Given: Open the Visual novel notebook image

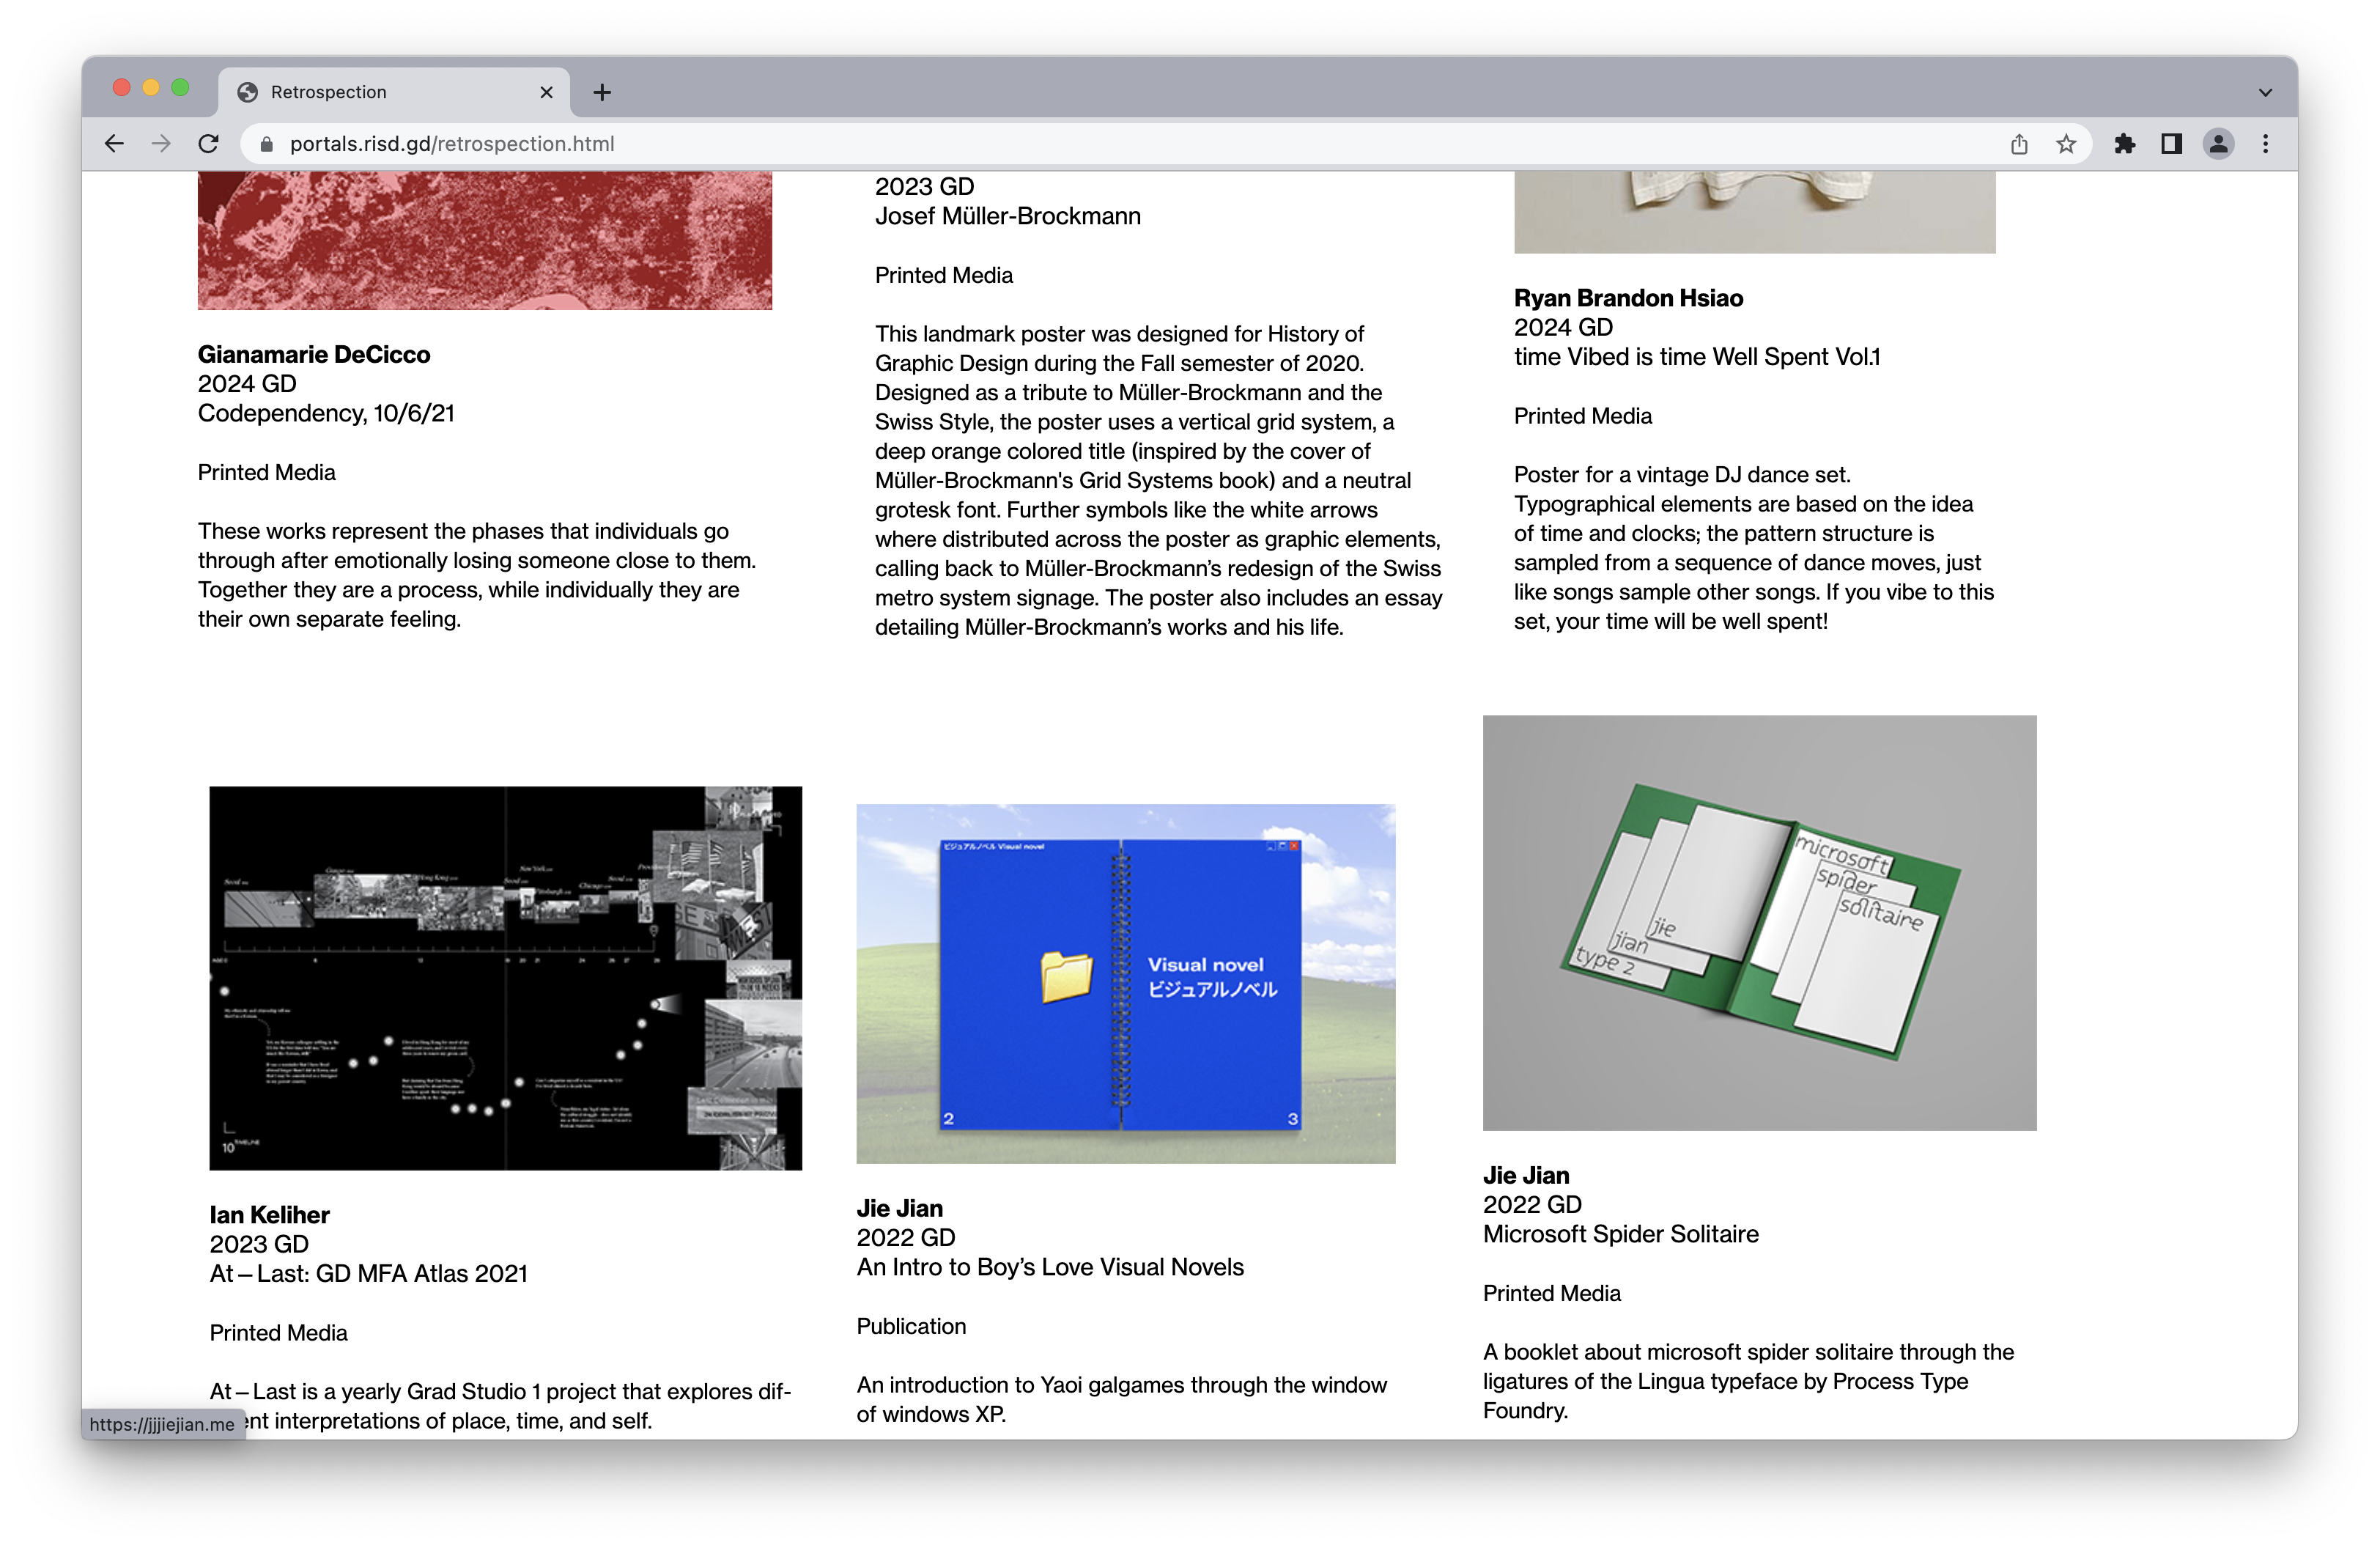Looking at the screenshot, I should click(1125, 983).
